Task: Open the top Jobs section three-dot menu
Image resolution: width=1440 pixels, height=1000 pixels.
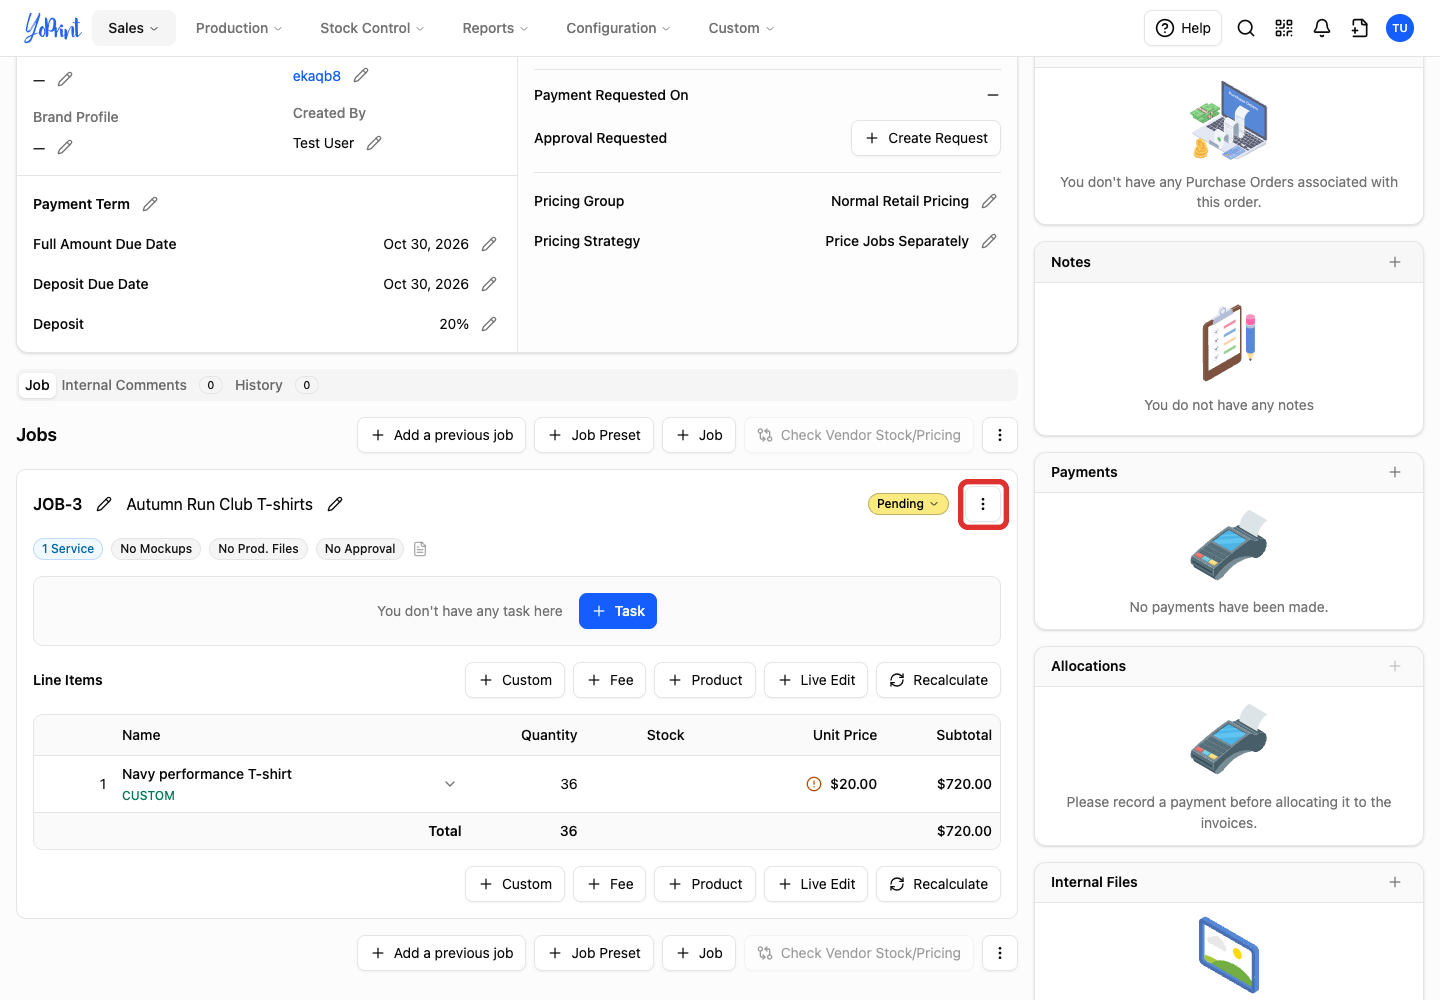Action: click(1000, 435)
